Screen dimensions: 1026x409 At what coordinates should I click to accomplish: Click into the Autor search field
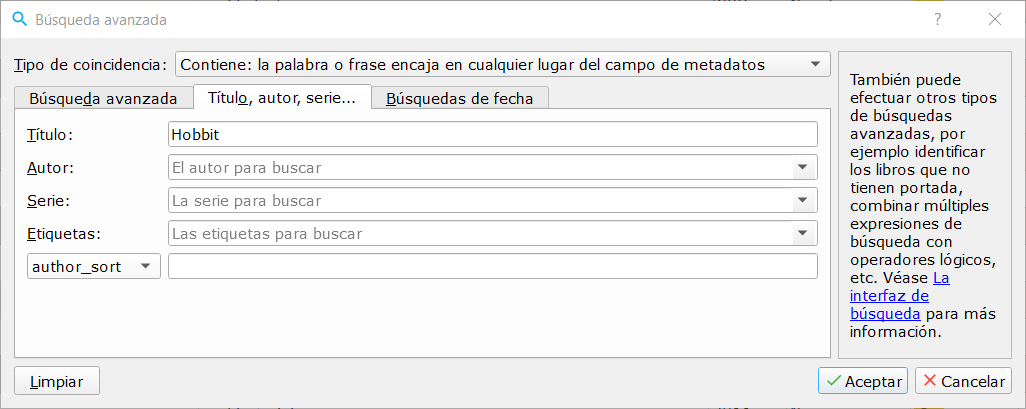(480, 168)
